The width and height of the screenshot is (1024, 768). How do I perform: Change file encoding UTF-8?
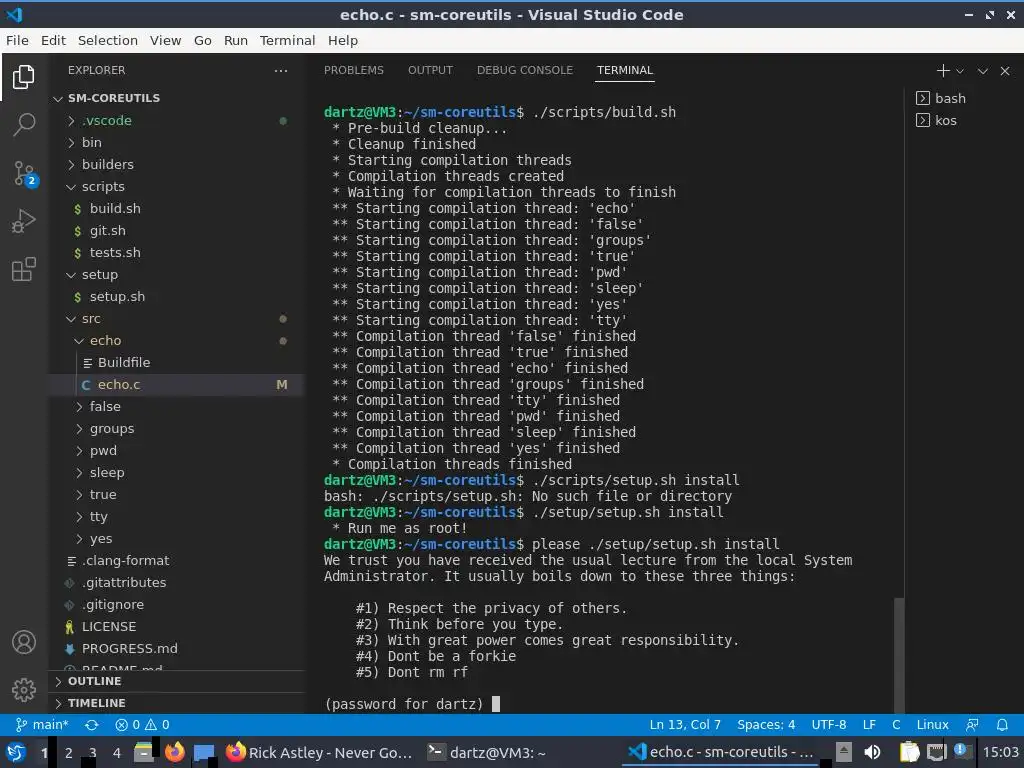pos(829,724)
